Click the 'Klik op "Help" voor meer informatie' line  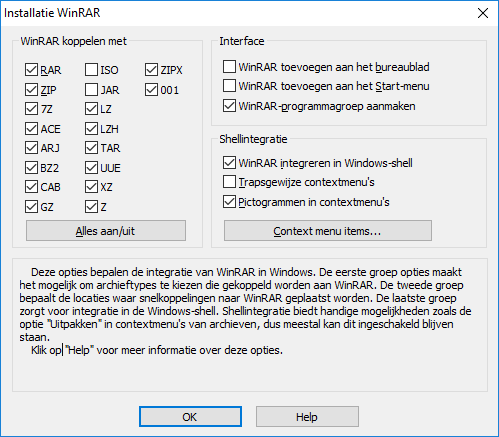(157, 350)
